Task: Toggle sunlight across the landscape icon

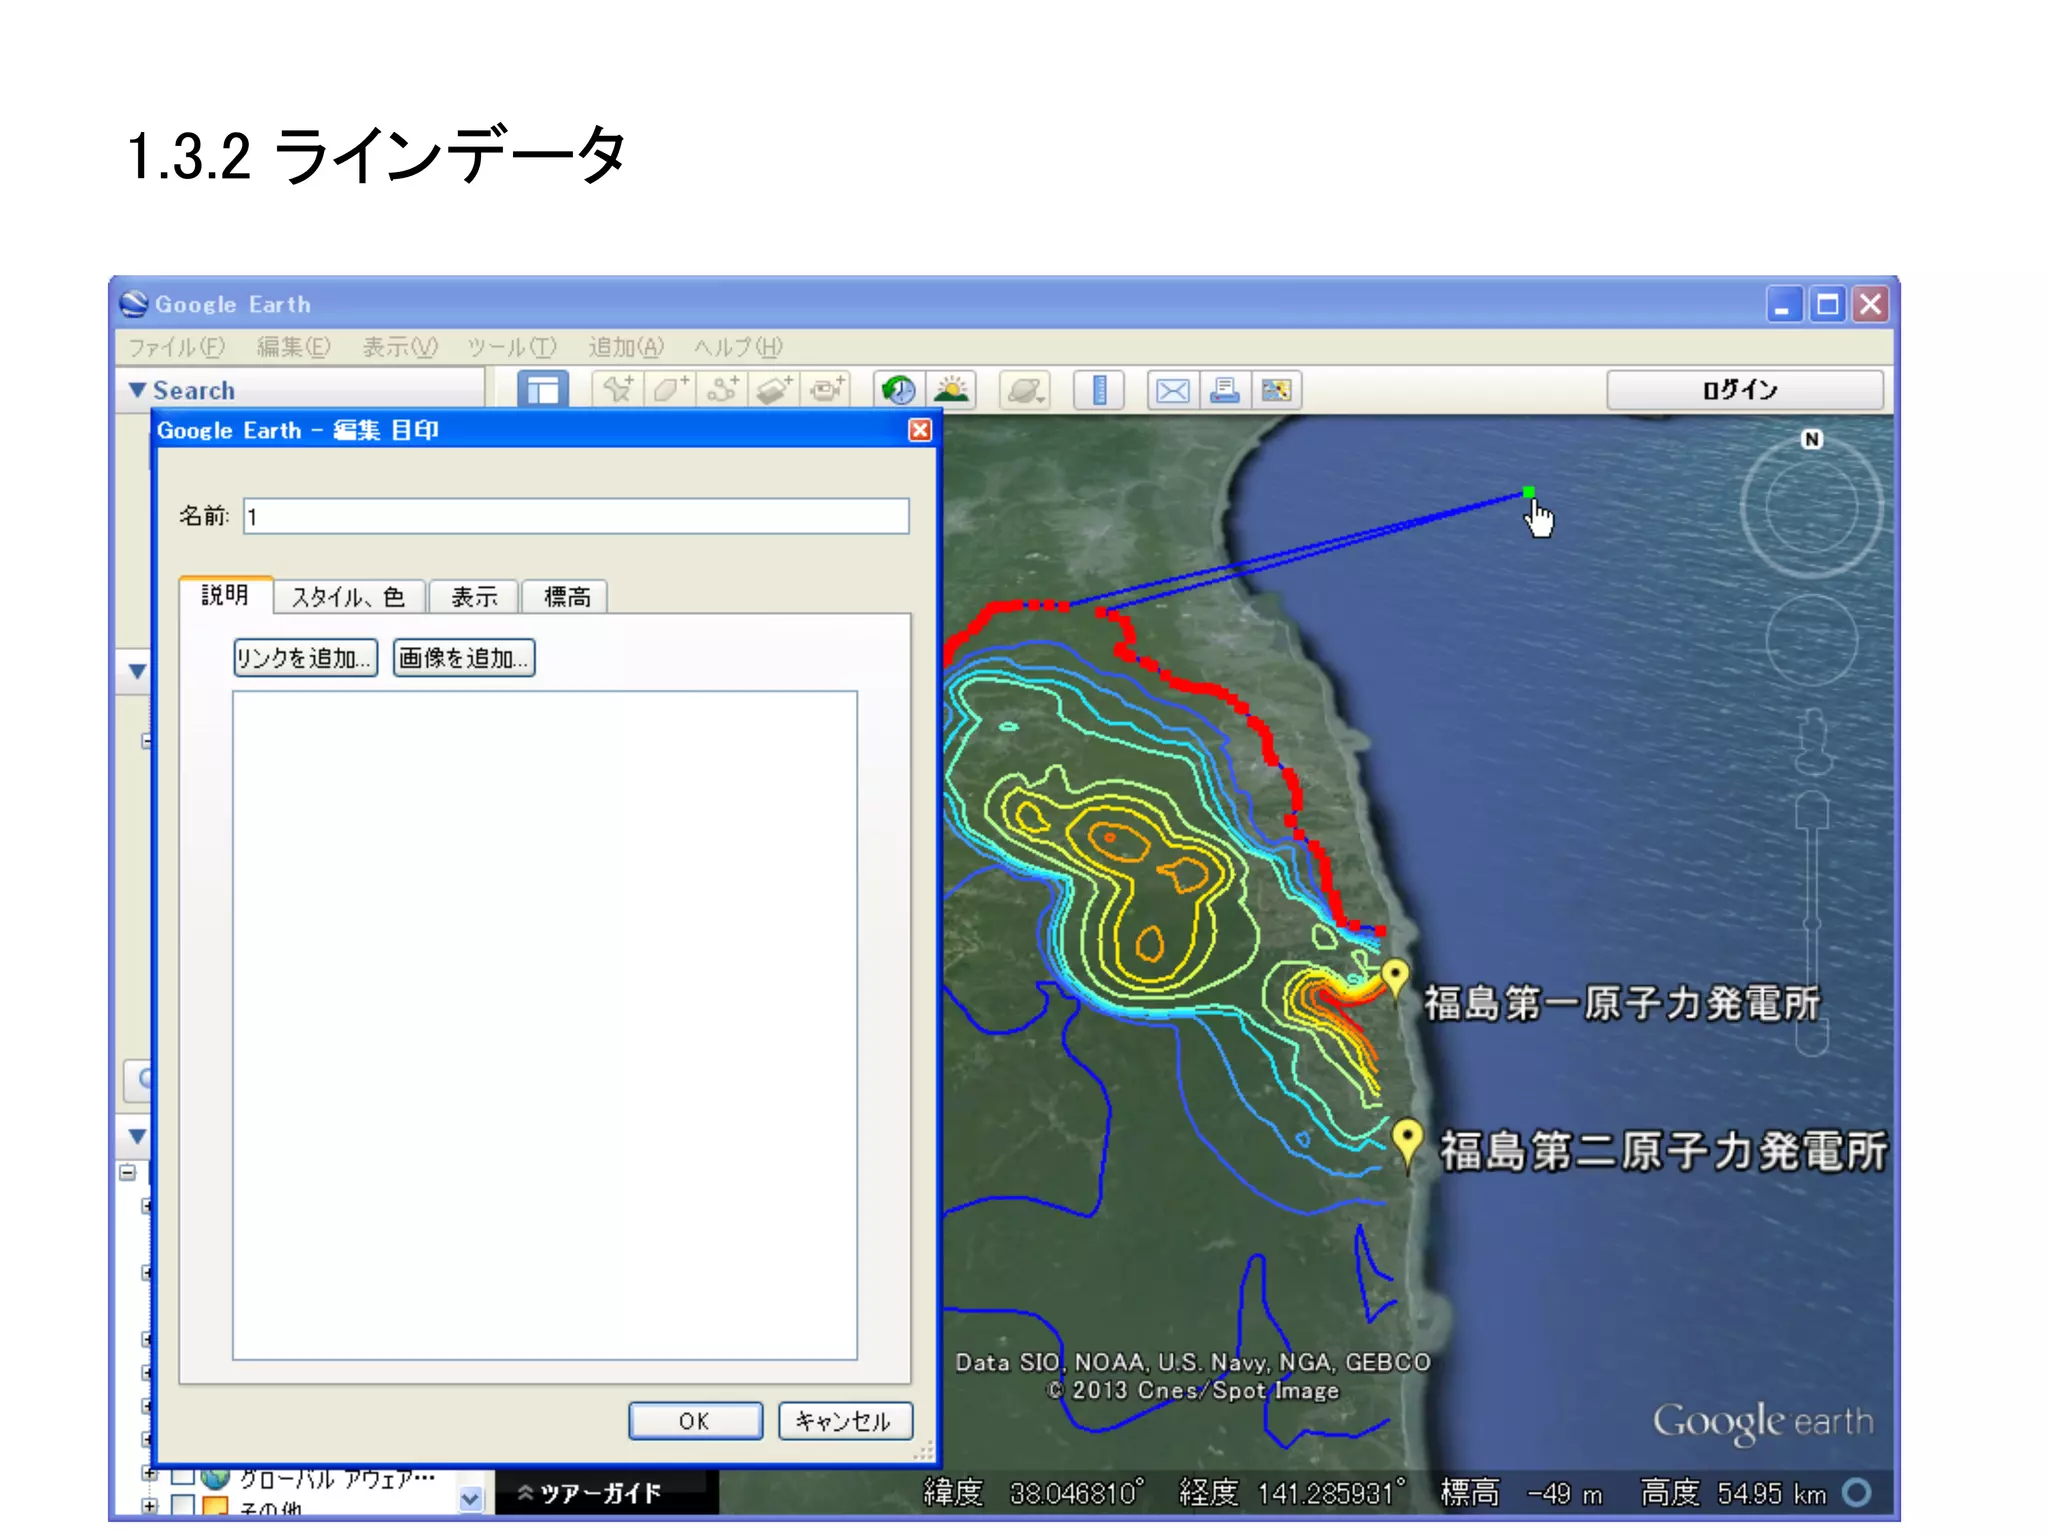Action: pyautogui.click(x=951, y=390)
